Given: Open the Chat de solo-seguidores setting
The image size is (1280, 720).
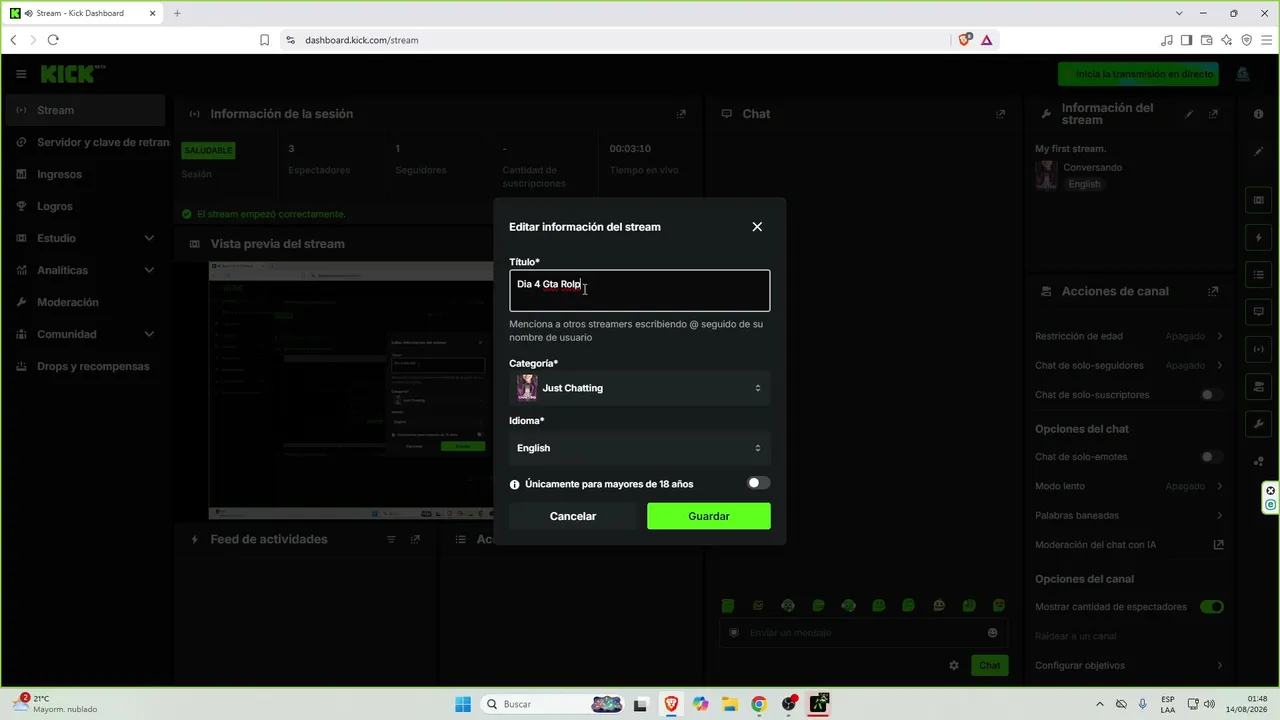Looking at the screenshot, I should [1129, 365].
